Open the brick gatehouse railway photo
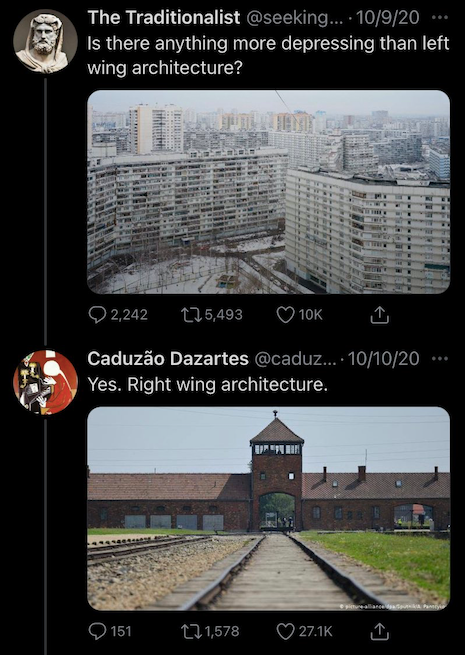 (x=269, y=508)
